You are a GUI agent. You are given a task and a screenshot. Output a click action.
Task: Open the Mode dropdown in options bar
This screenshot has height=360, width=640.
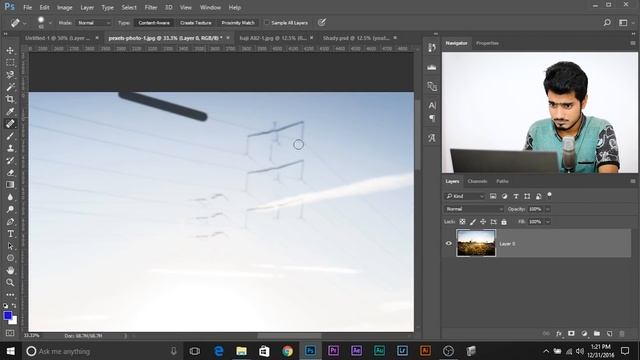click(x=94, y=23)
